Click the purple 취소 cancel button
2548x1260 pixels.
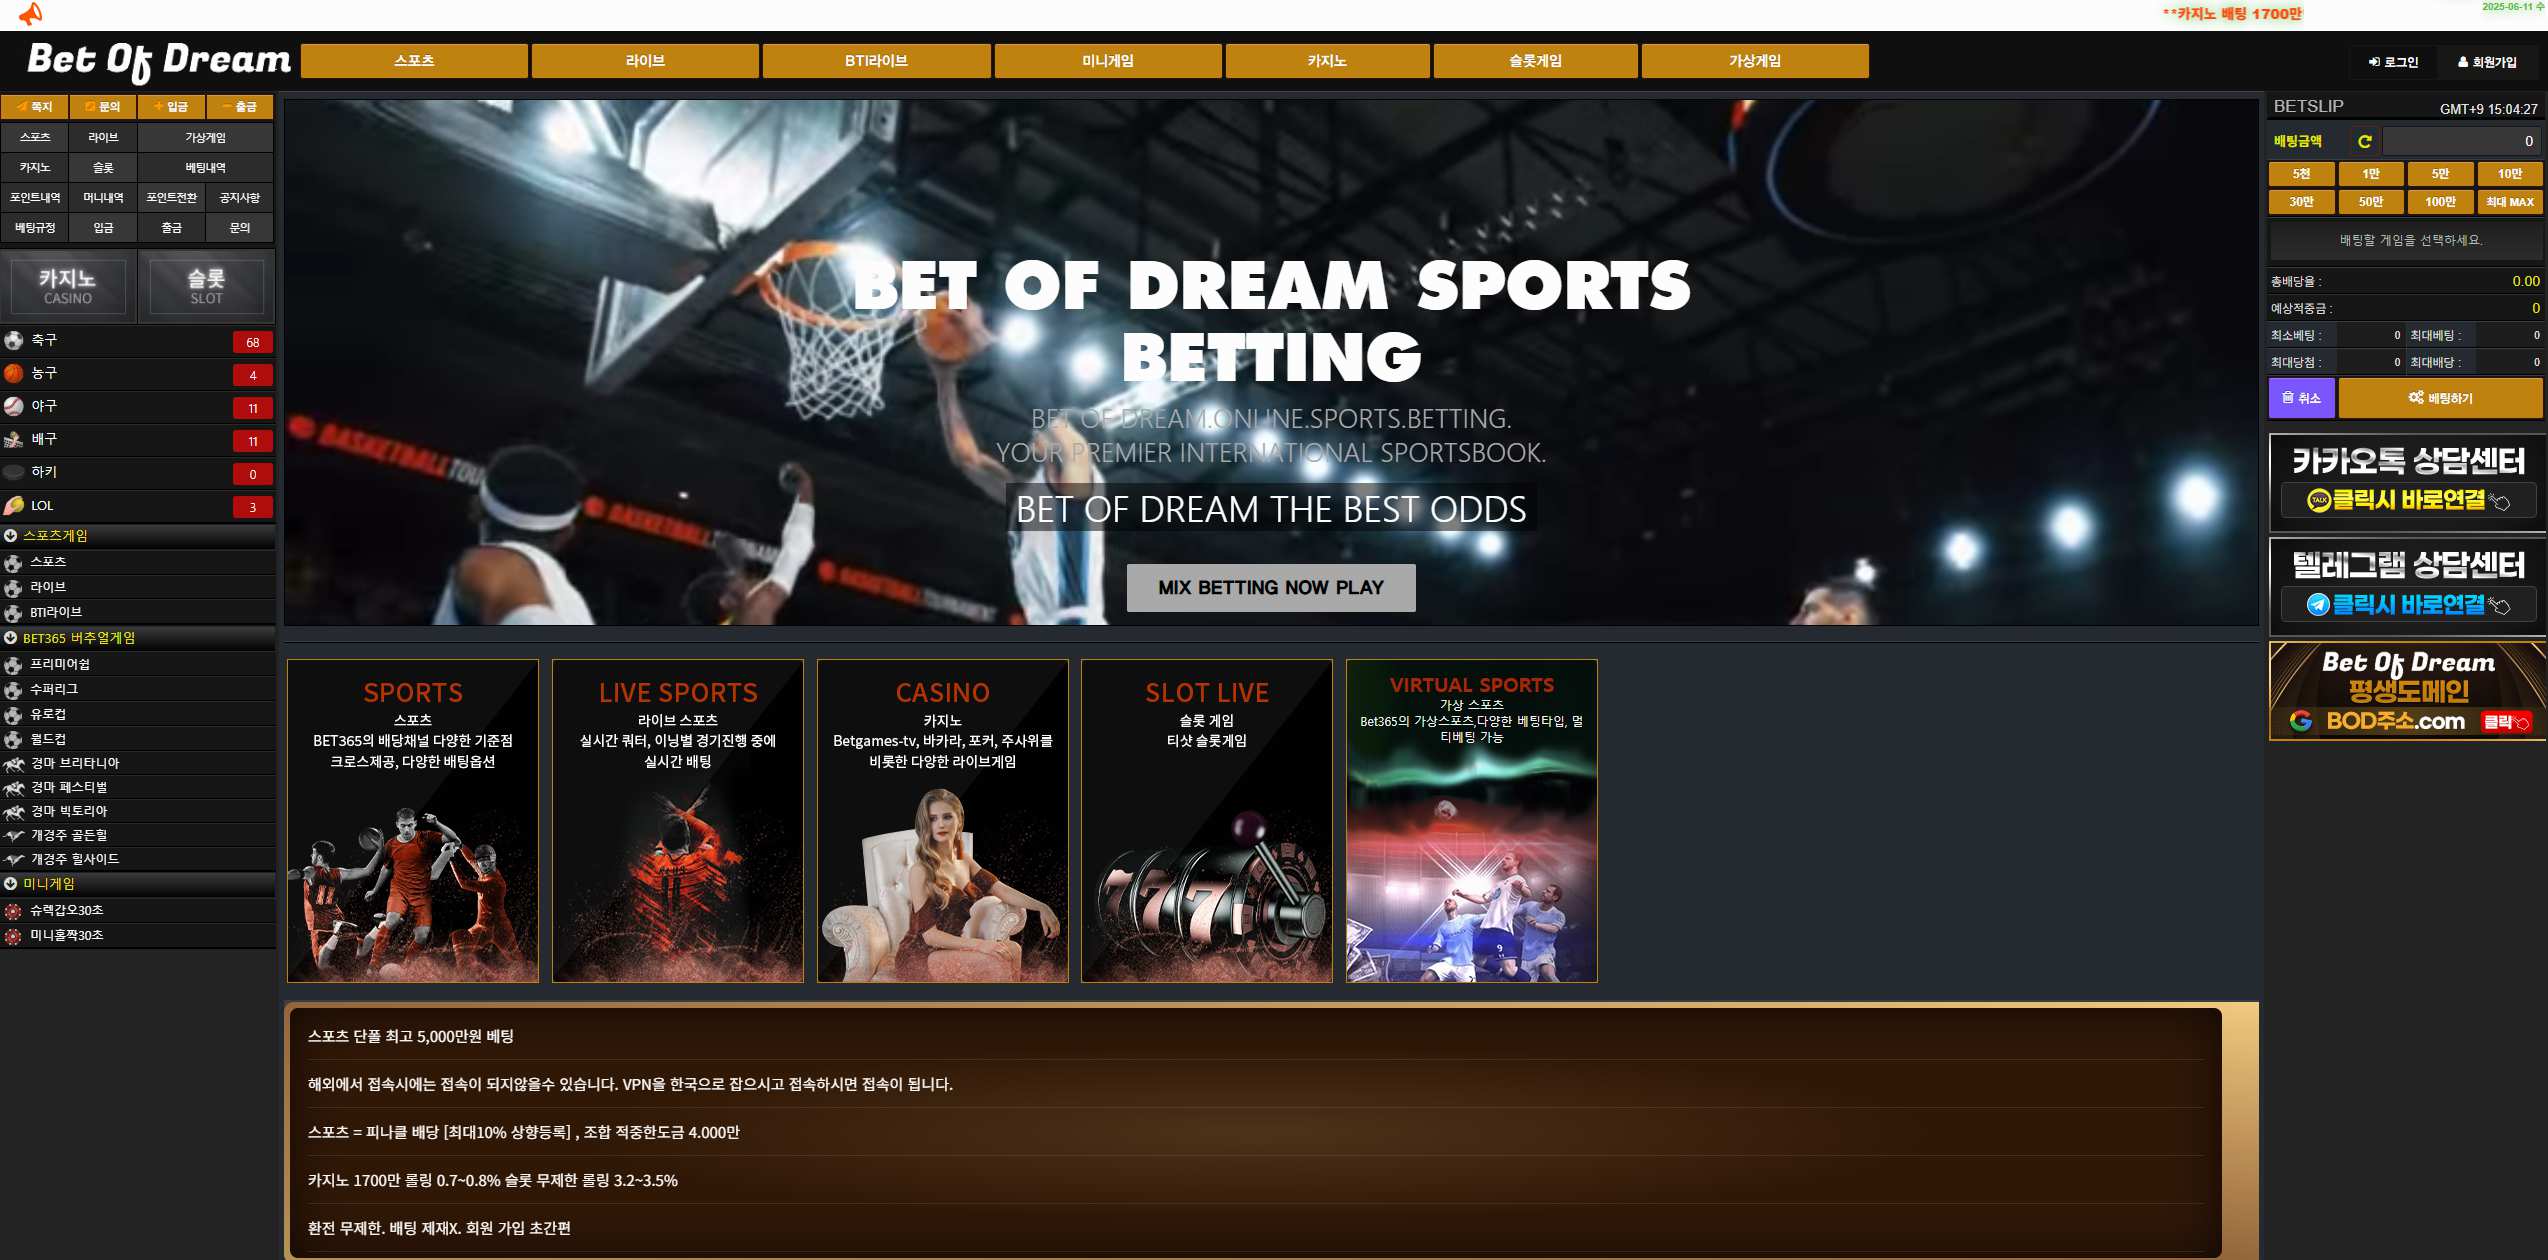coord(2302,398)
